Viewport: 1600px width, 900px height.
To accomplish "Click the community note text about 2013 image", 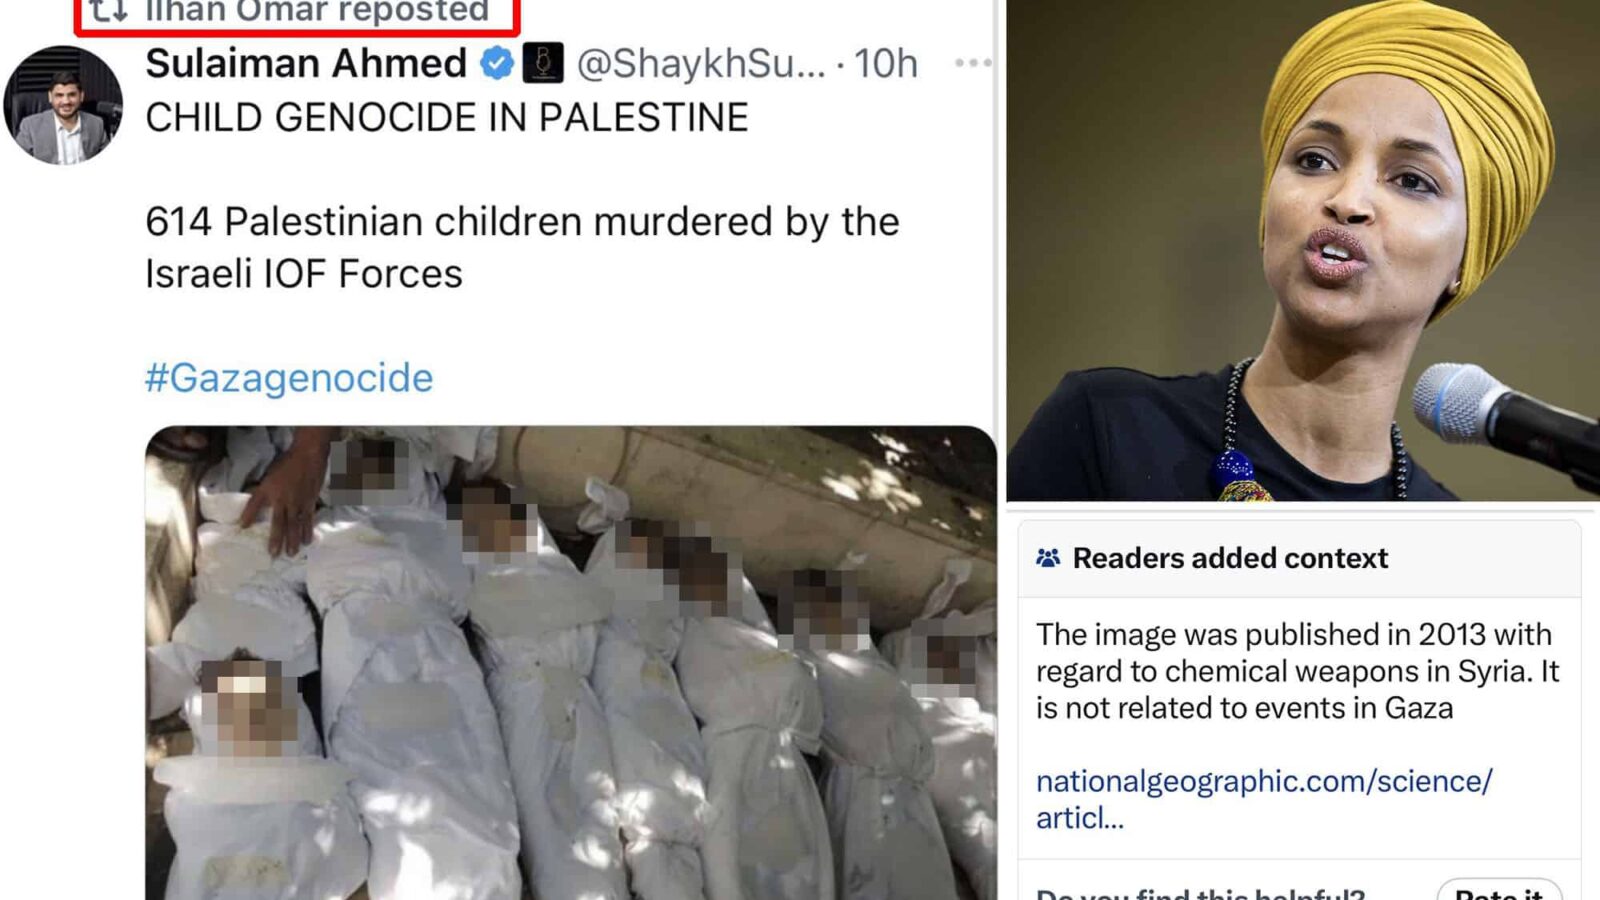I will coord(1297,671).
